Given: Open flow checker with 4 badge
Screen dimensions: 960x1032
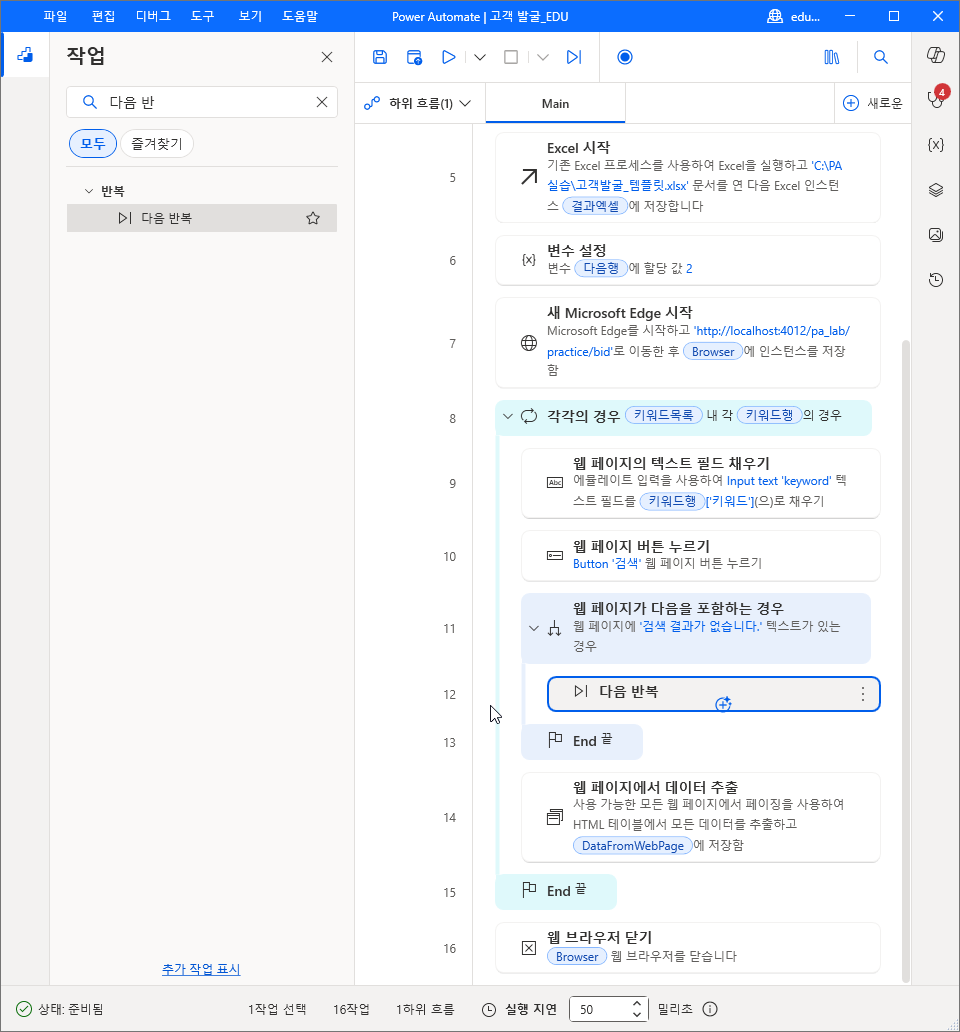Looking at the screenshot, I should pos(936,97).
